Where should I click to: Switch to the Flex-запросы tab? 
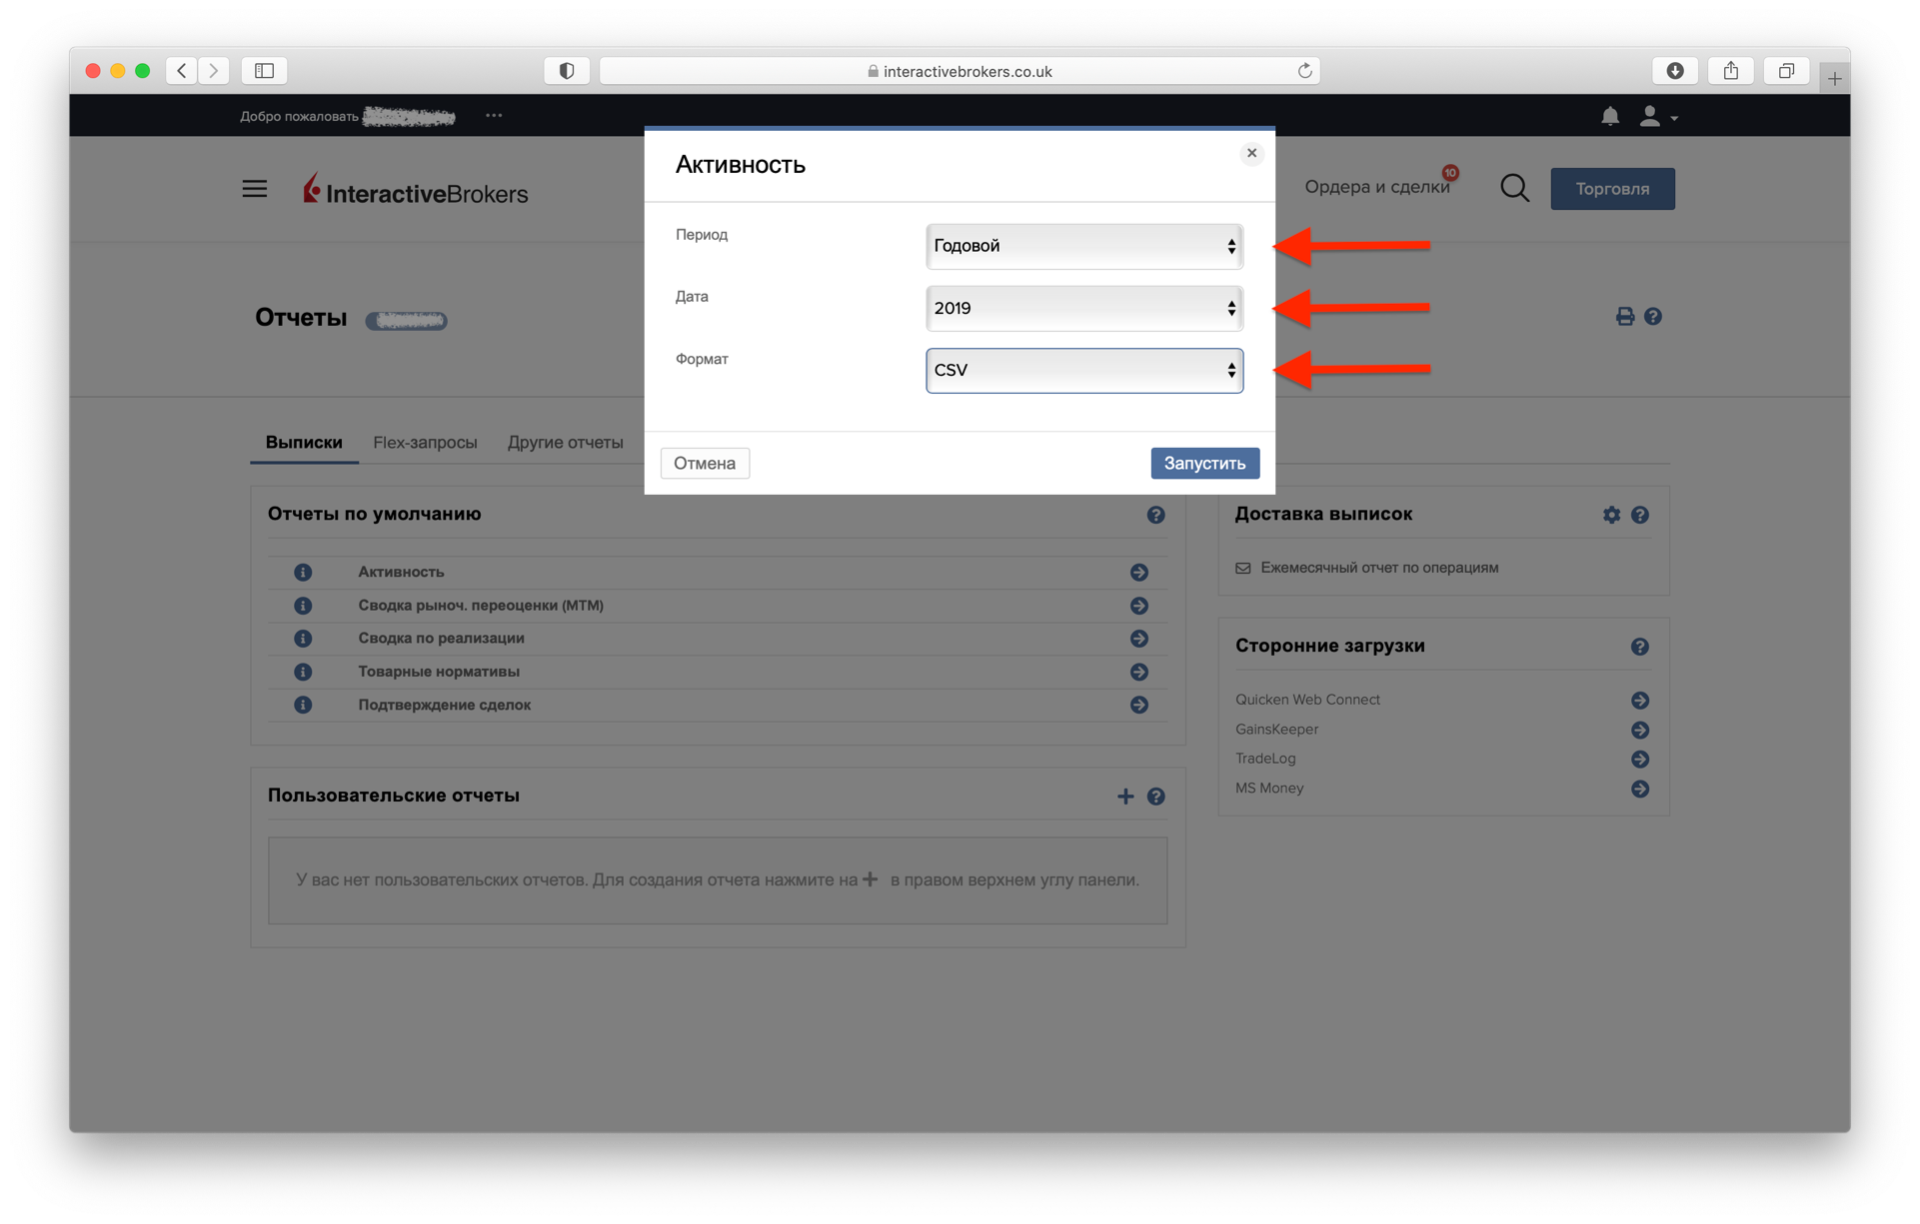[425, 442]
